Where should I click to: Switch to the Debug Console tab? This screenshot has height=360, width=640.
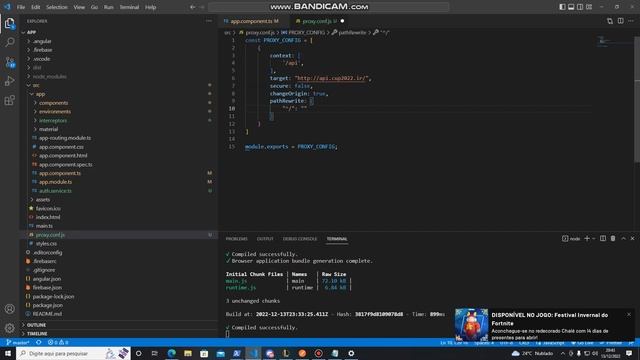pos(300,239)
